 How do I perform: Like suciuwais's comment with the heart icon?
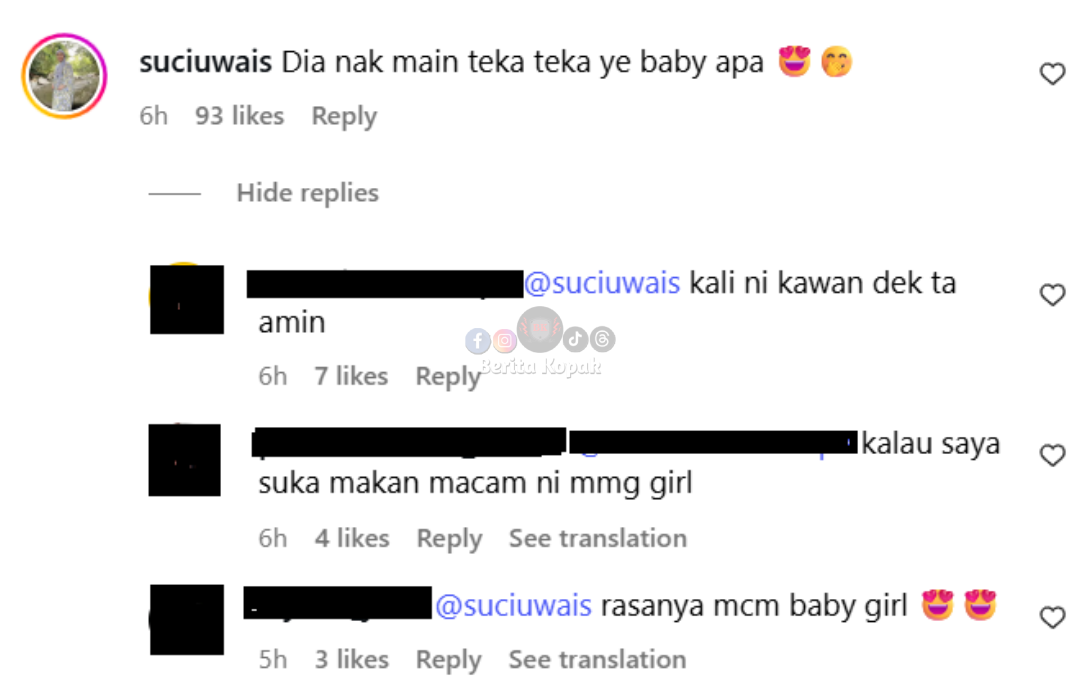1052,74
